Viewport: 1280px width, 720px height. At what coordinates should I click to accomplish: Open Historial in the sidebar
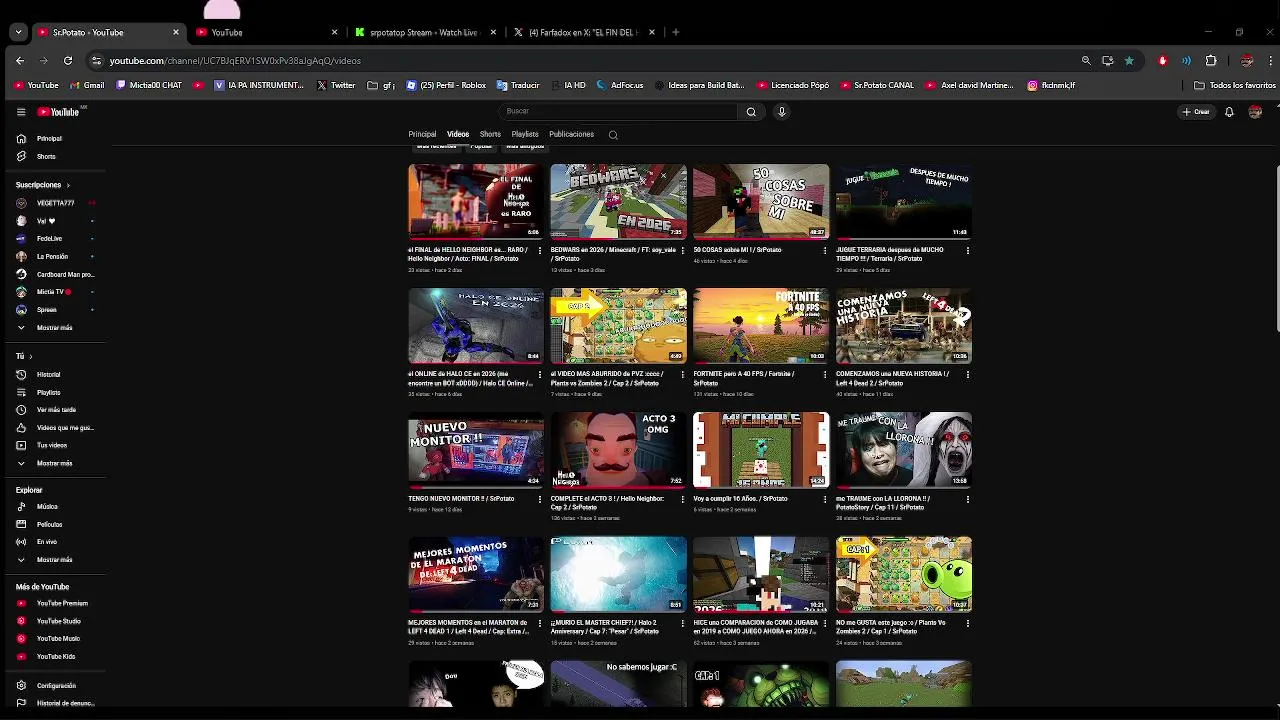pos(48,375)
